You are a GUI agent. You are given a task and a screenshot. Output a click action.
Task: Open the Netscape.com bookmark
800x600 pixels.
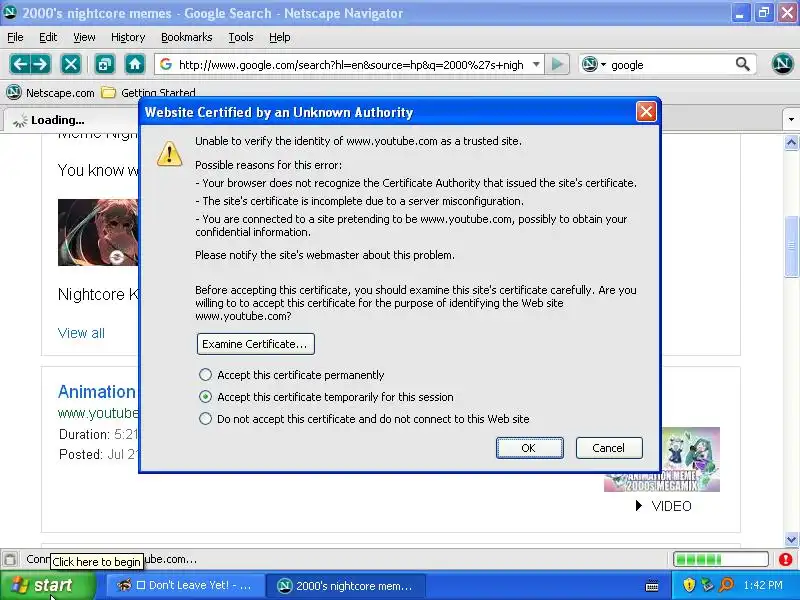coord(51,93)
